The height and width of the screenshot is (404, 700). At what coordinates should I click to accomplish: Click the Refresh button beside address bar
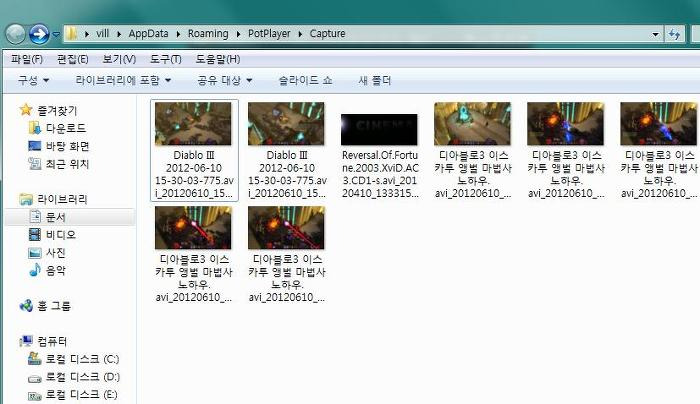point(674,34)
